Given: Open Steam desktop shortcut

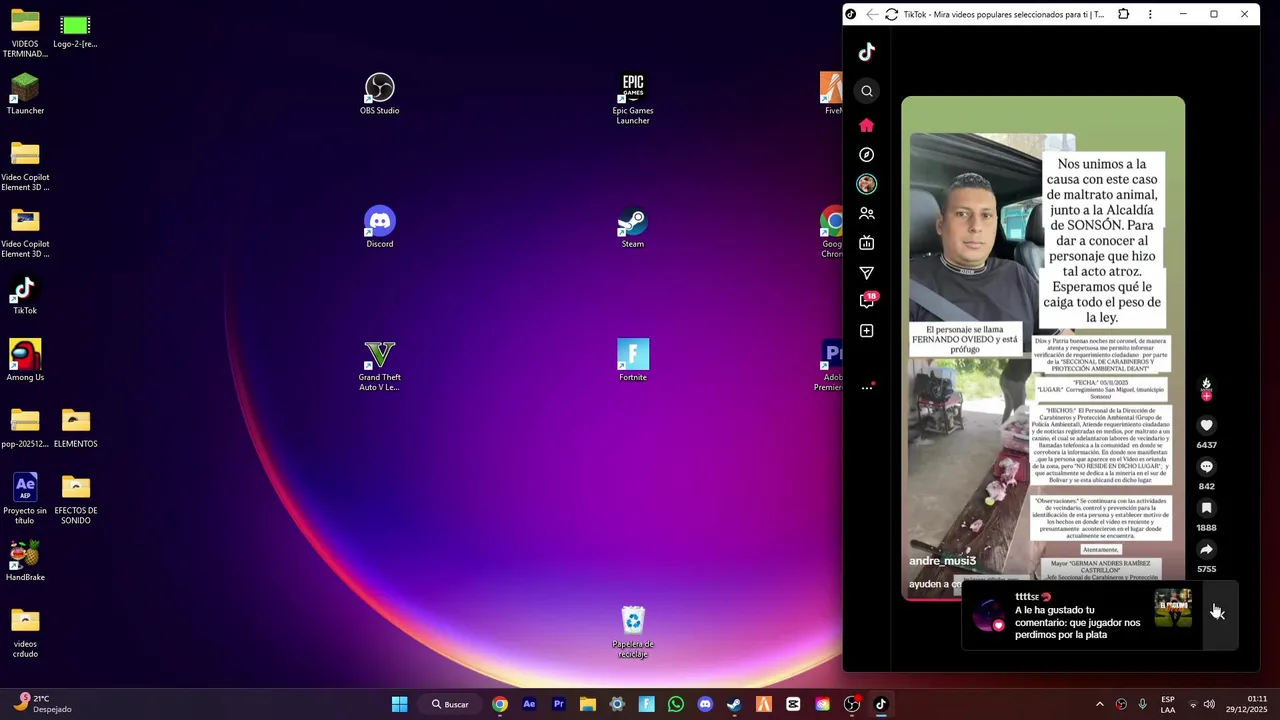Looking at the screenshot, I should pyautogui.click(x=633, y=227).
